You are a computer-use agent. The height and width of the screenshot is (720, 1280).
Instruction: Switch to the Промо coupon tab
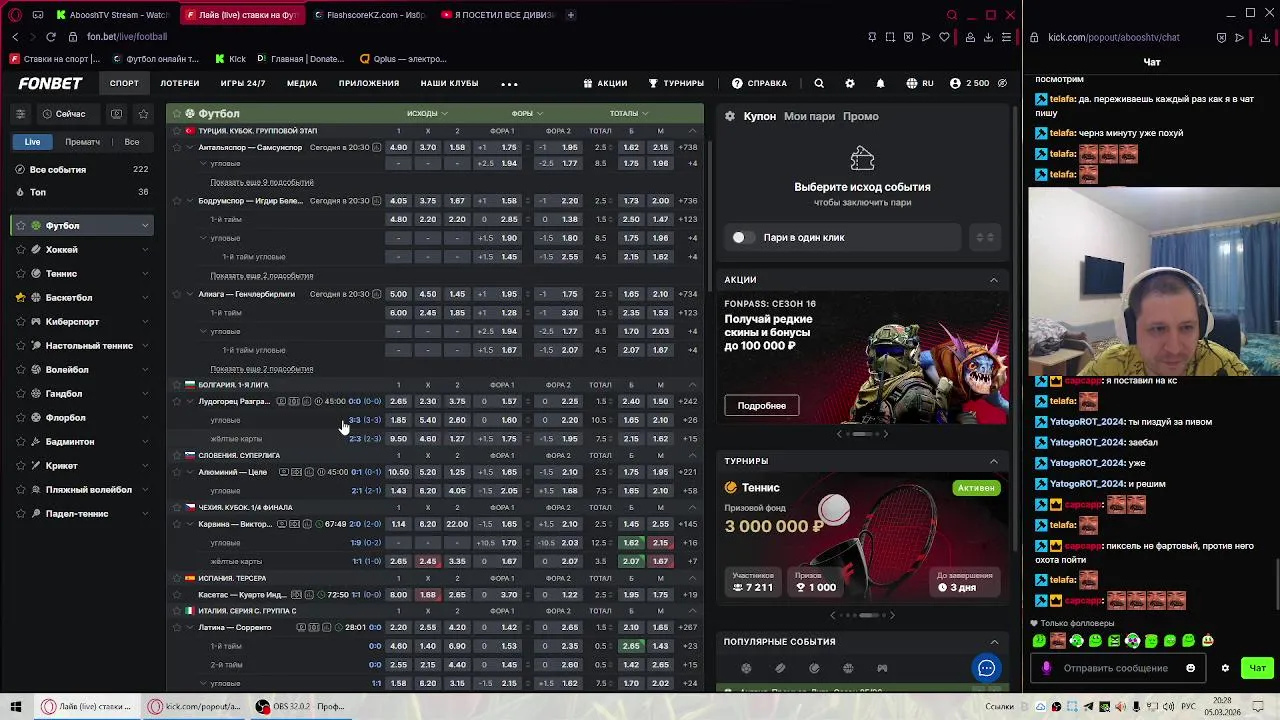click(861, 116)
